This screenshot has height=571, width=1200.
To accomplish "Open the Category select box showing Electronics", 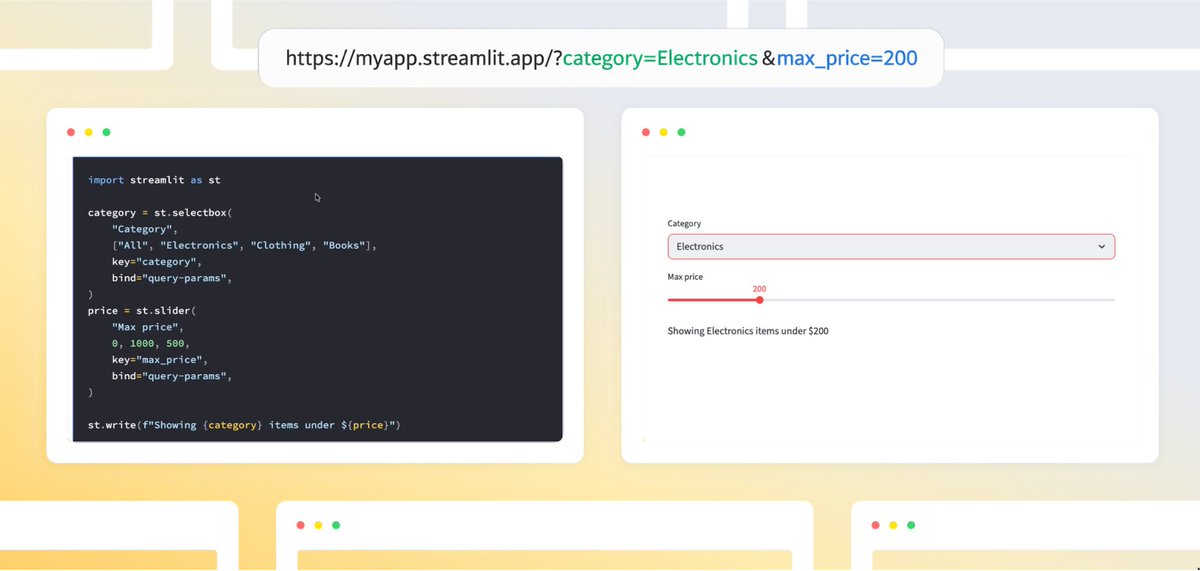I will point(891,246).
